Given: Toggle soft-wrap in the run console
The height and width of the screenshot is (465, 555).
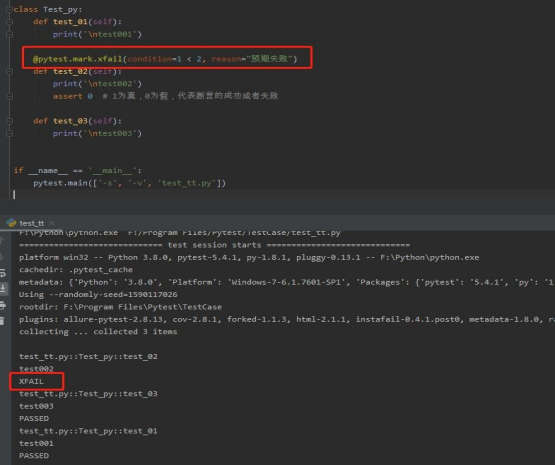Looking at the screenshot, I should click(x=2, y=273).
